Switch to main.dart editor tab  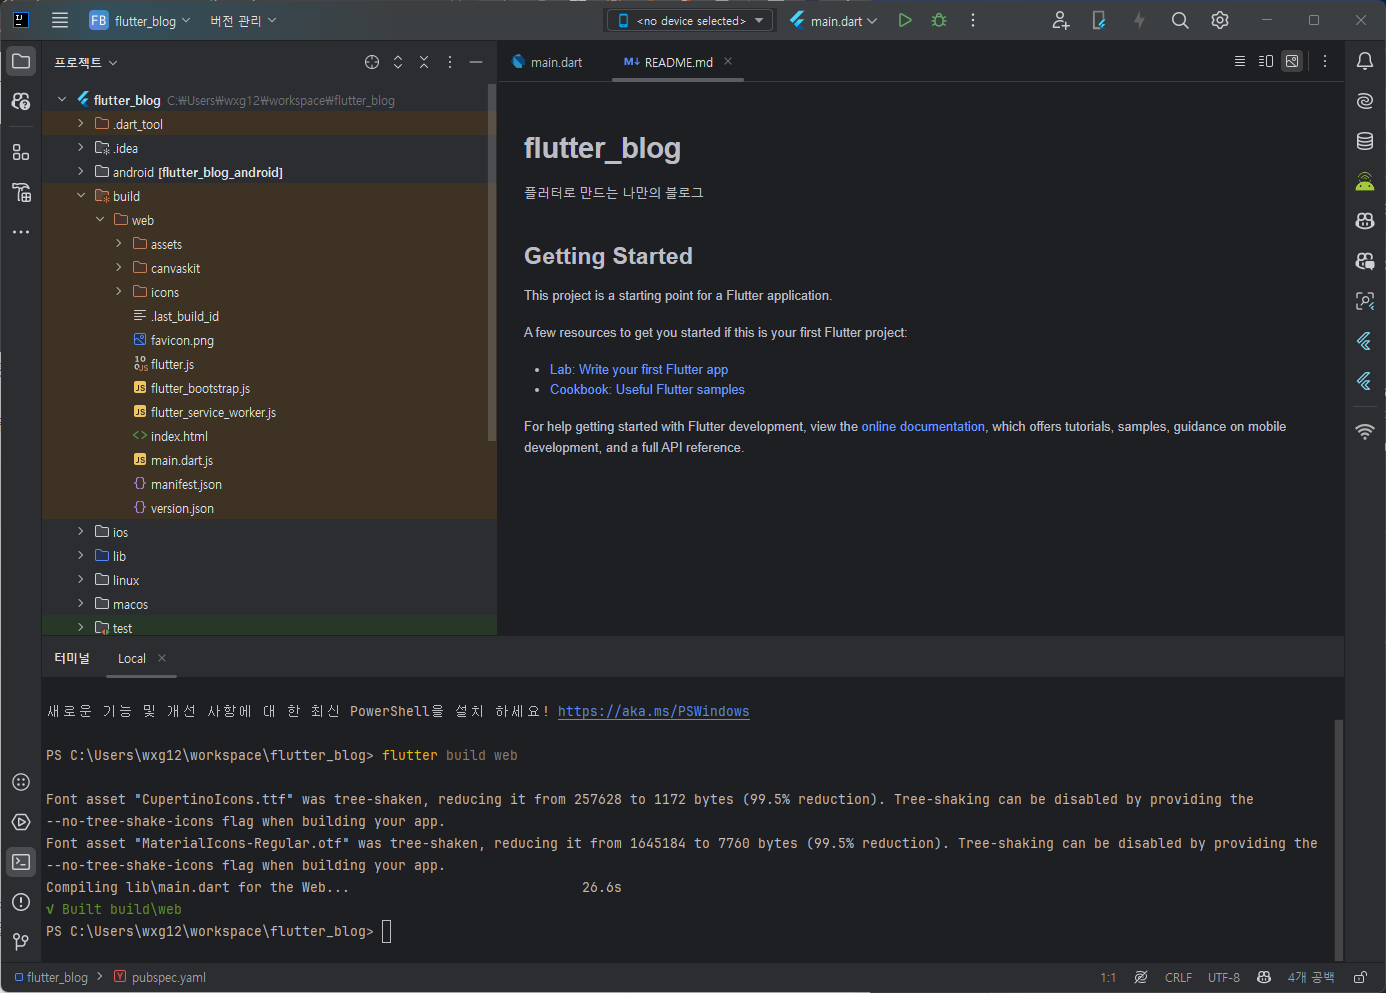point(547,62)
